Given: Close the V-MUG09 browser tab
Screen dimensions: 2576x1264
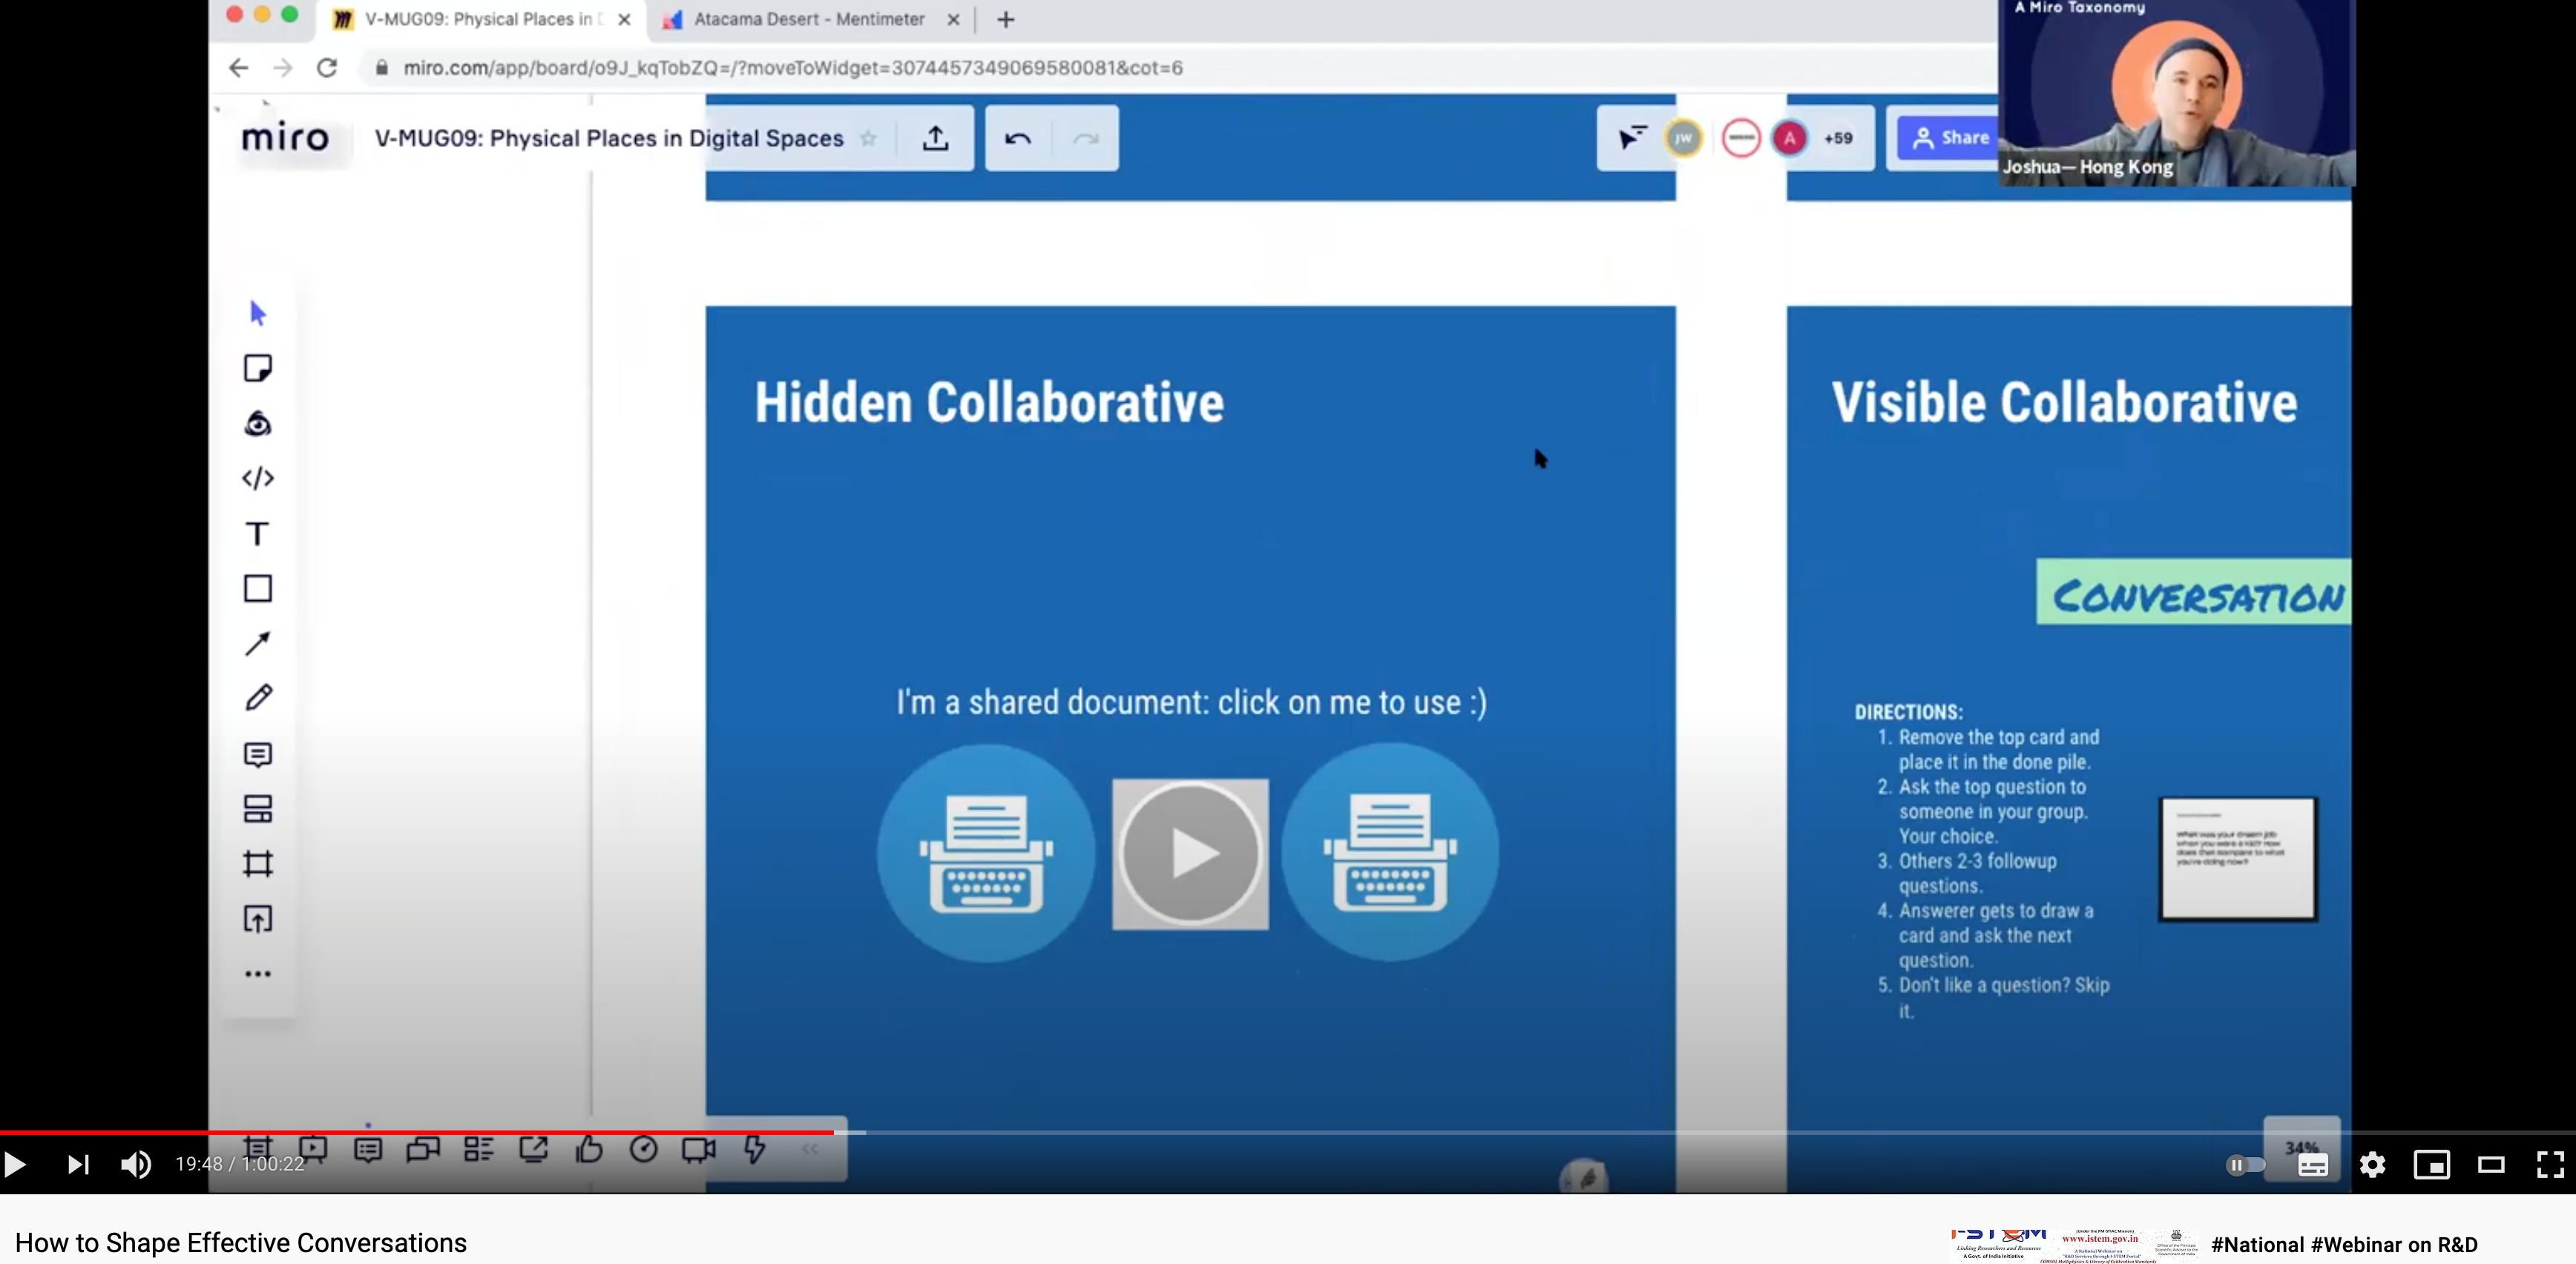Looking at the screenshot, I should [624, 19].
